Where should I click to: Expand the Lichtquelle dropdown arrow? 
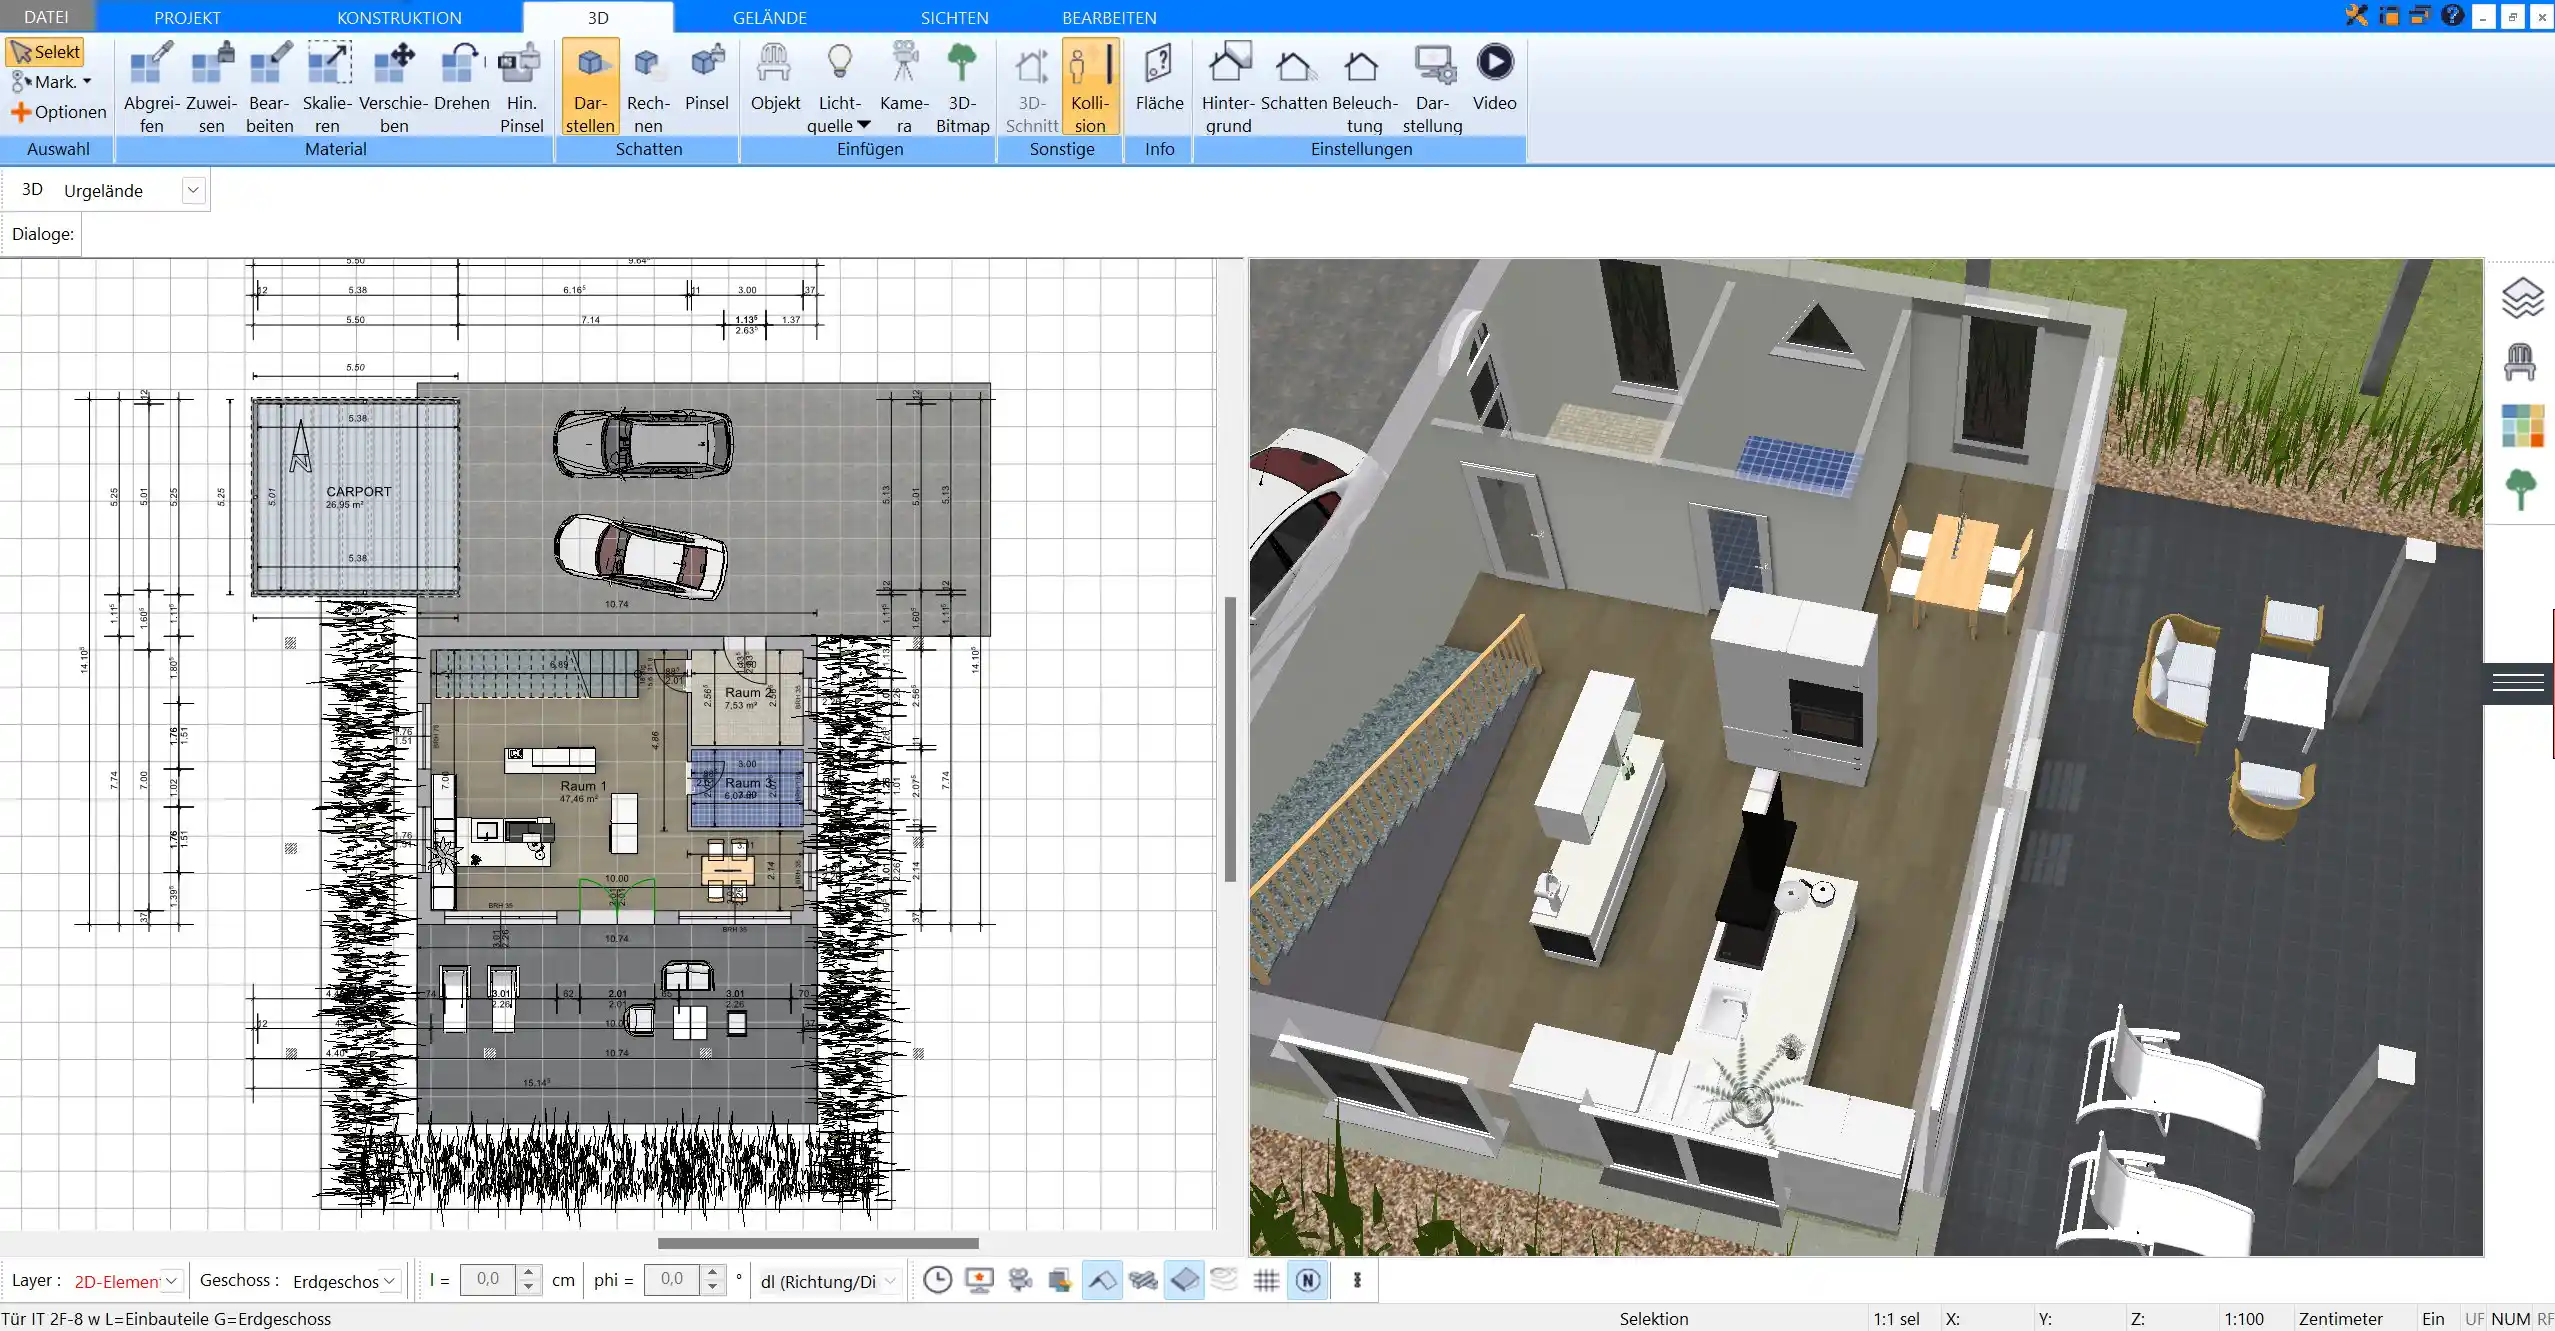click(864, 125)
